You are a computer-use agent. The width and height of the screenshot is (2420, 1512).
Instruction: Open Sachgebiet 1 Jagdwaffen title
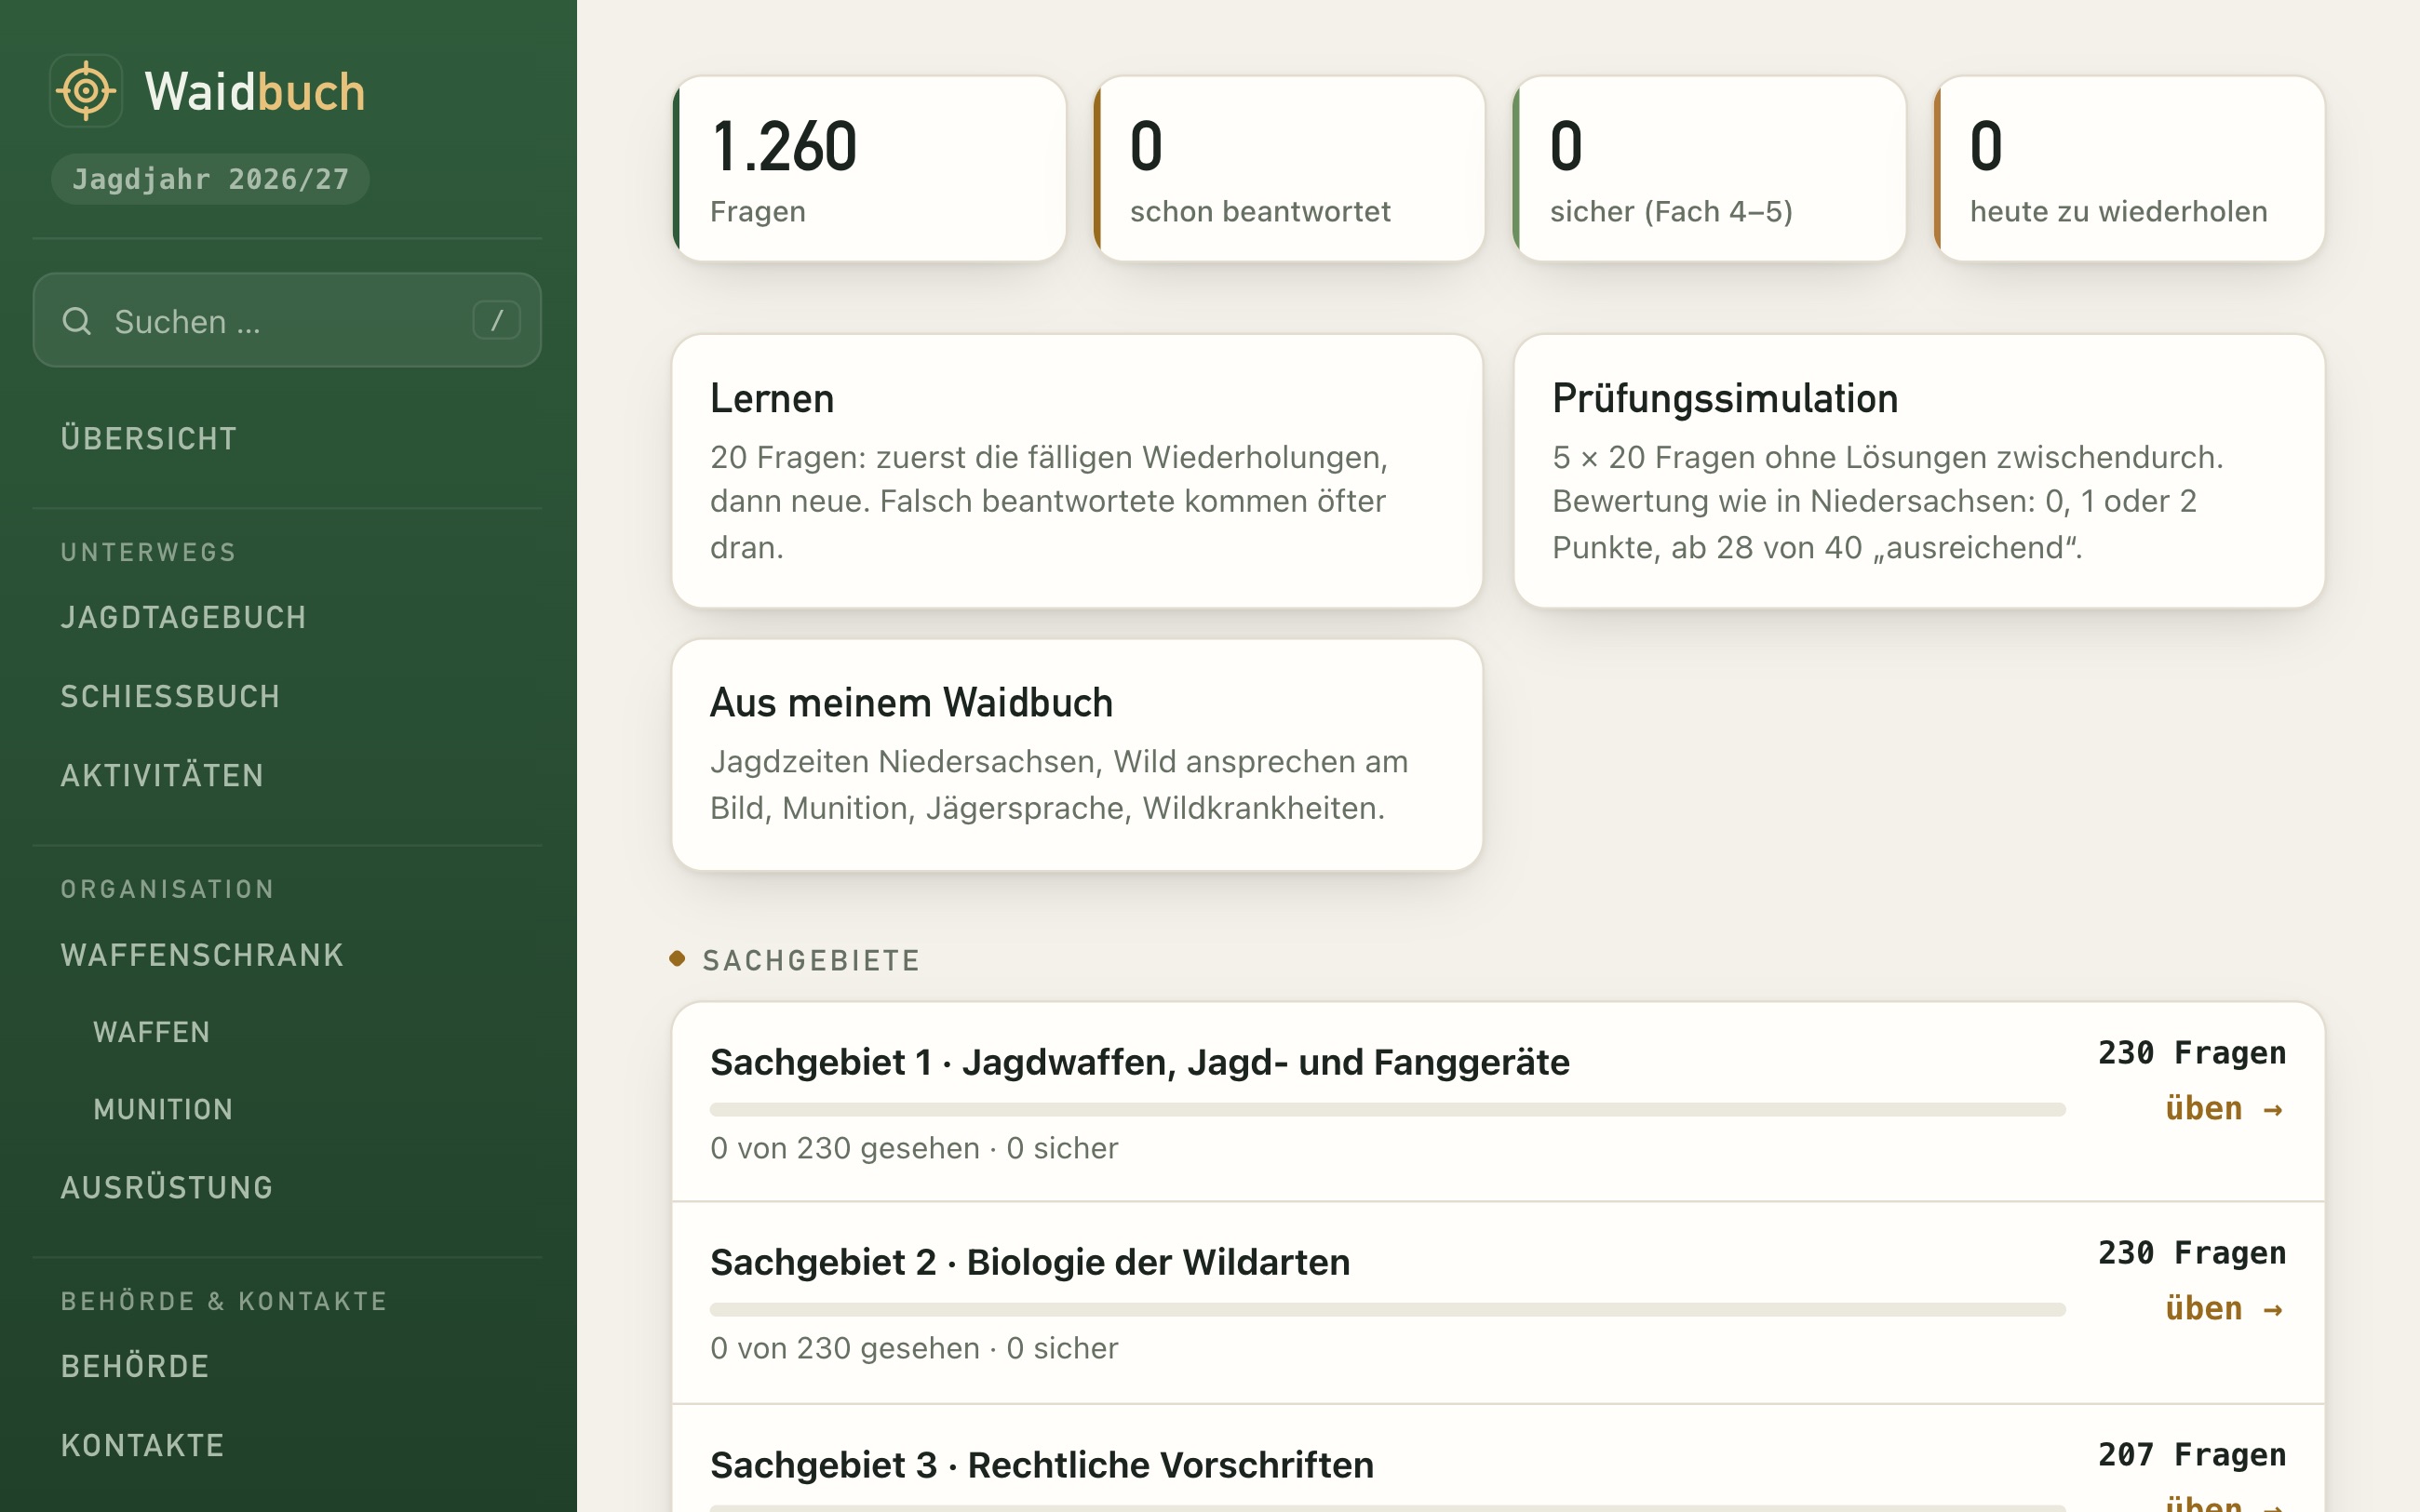coord(1140,1062)
